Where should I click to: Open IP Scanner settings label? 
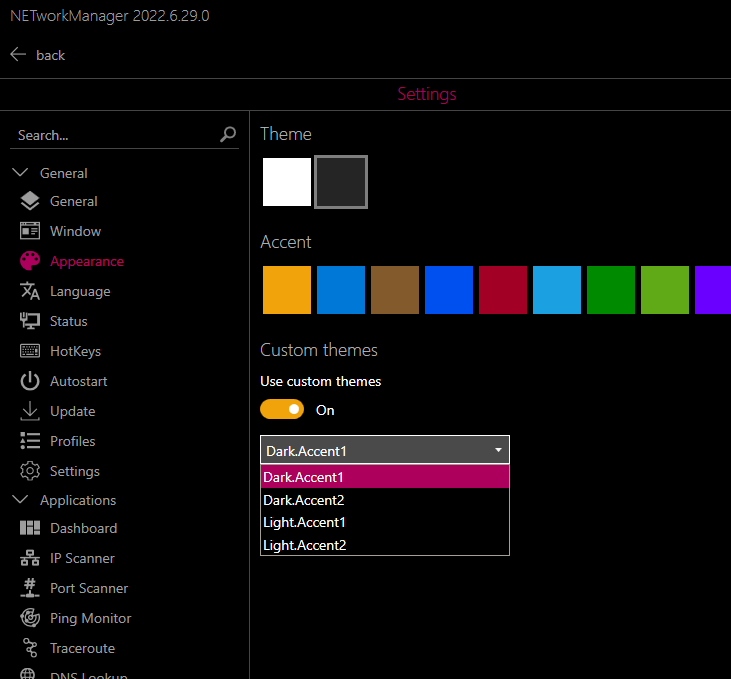82,558
